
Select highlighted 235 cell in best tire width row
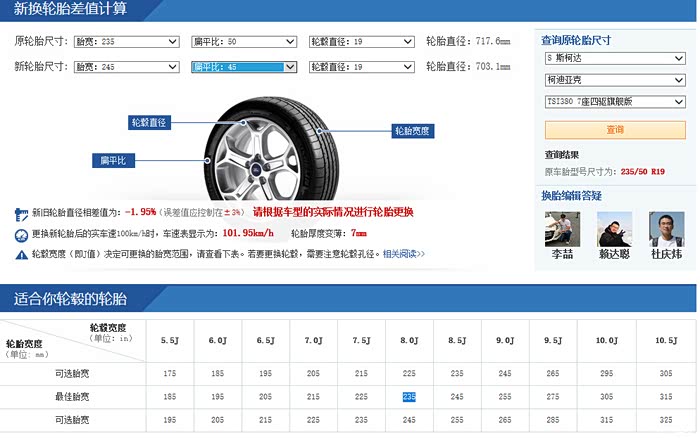click(x=409, y=396)
